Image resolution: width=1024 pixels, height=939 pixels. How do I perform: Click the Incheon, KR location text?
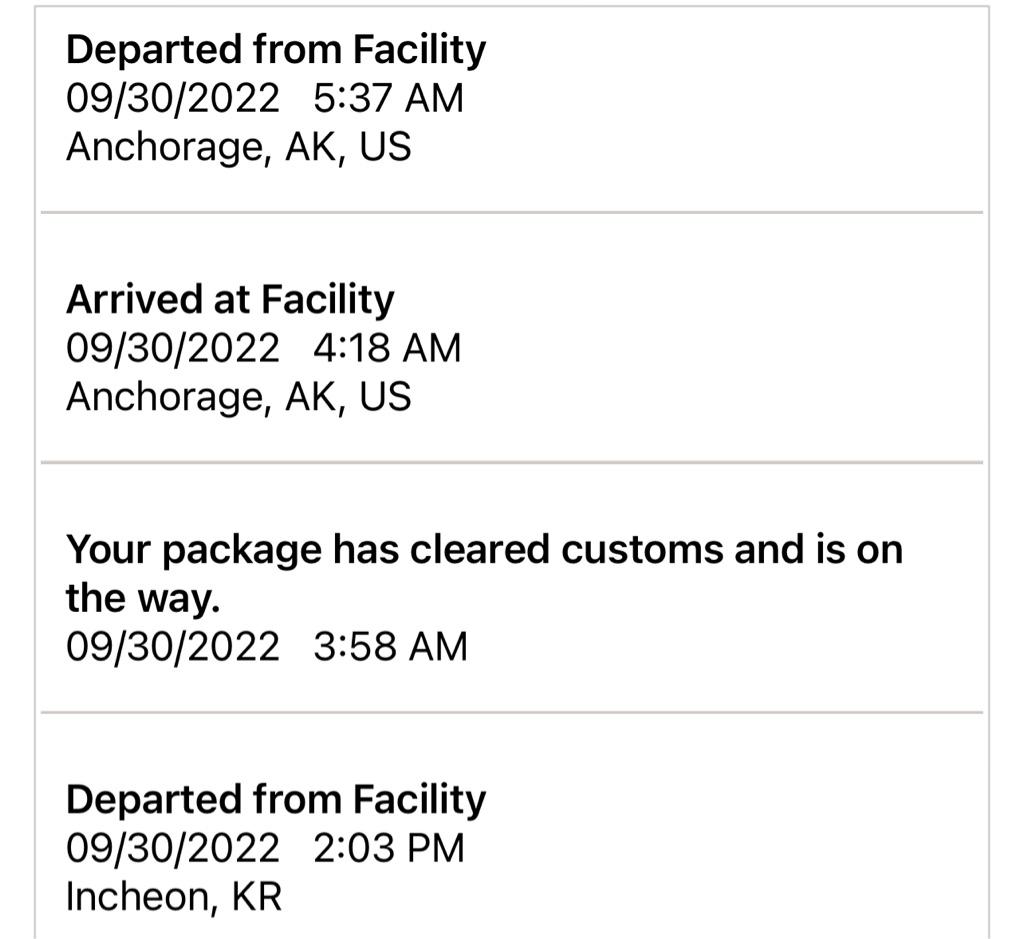point(174,897)
